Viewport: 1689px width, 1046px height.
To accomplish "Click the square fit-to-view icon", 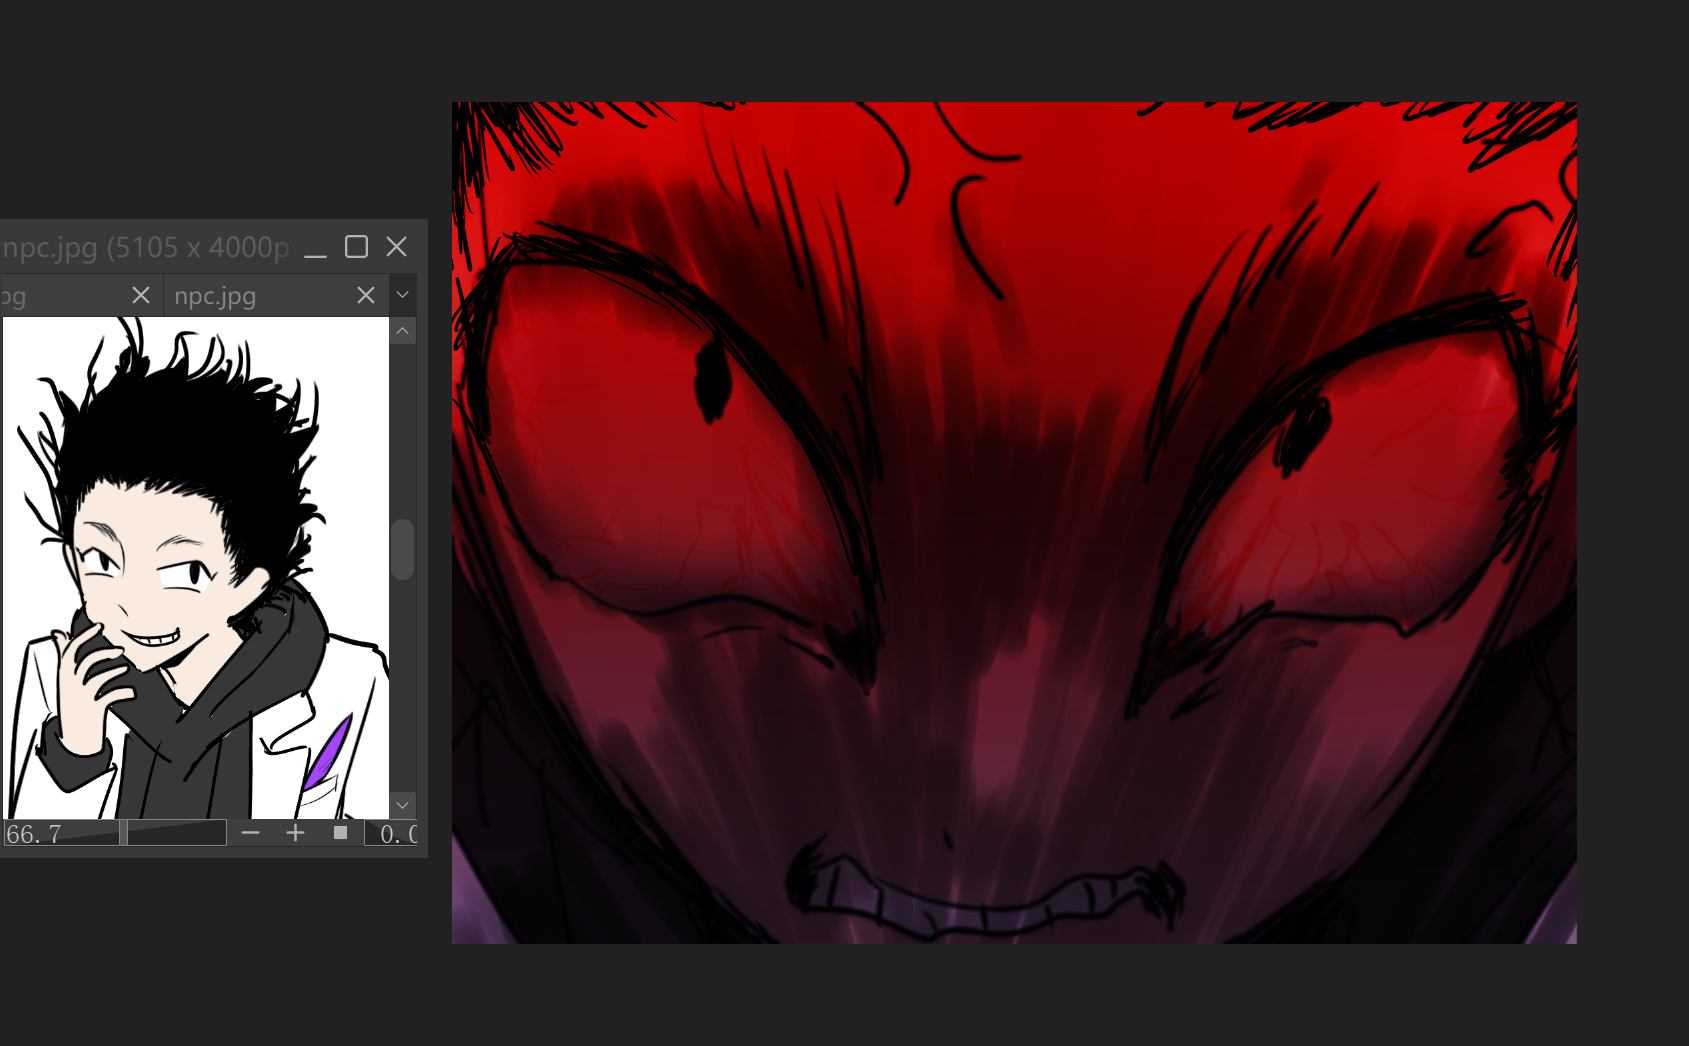I will tap(340, 833).
